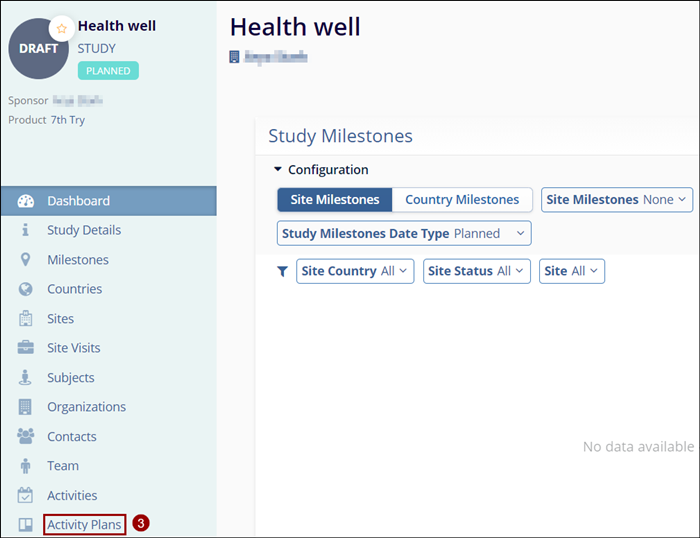Viewport: 700px width, 538px height.
Task: Click the filter funnel icon
Action: coord(282,271)
